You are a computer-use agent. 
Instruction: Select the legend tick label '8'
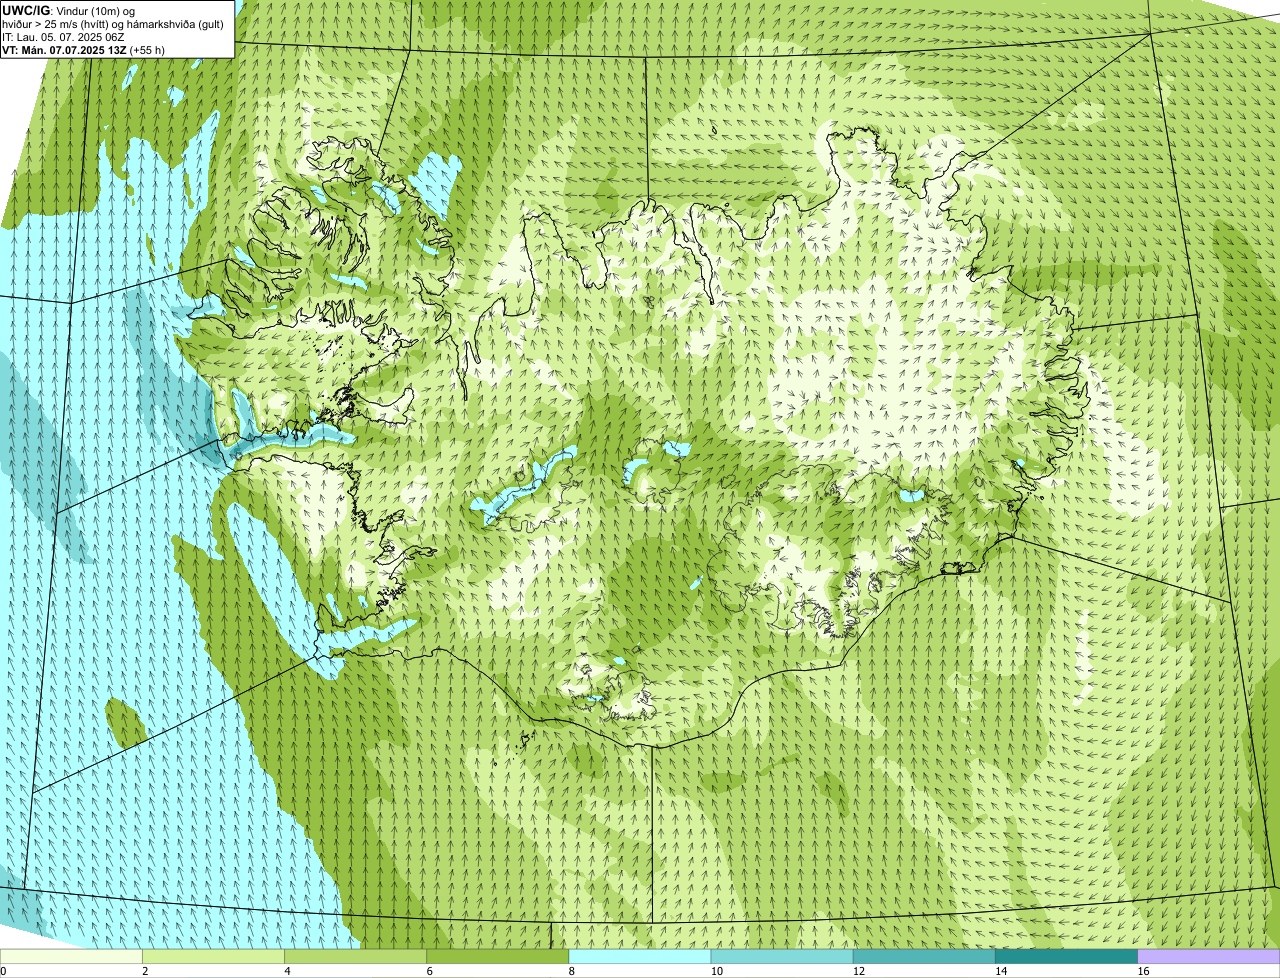pos(571,971)
